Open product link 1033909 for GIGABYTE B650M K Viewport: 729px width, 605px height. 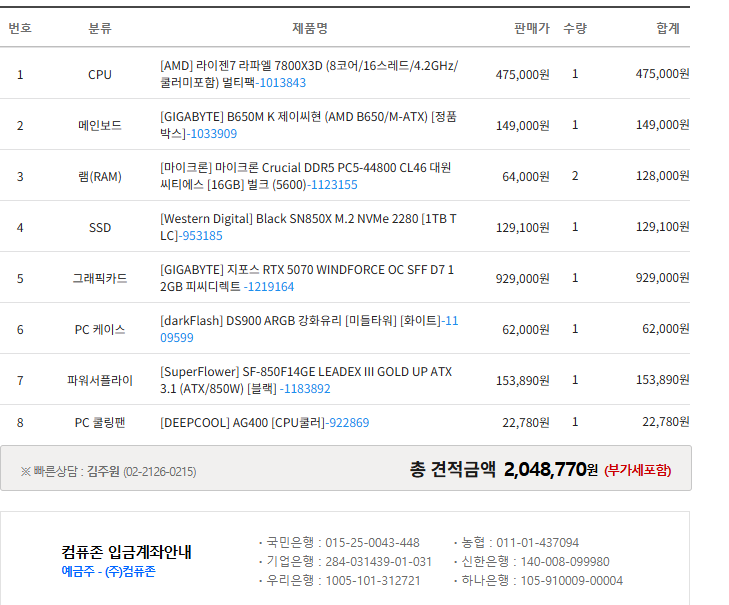click(x=213, y=134)
